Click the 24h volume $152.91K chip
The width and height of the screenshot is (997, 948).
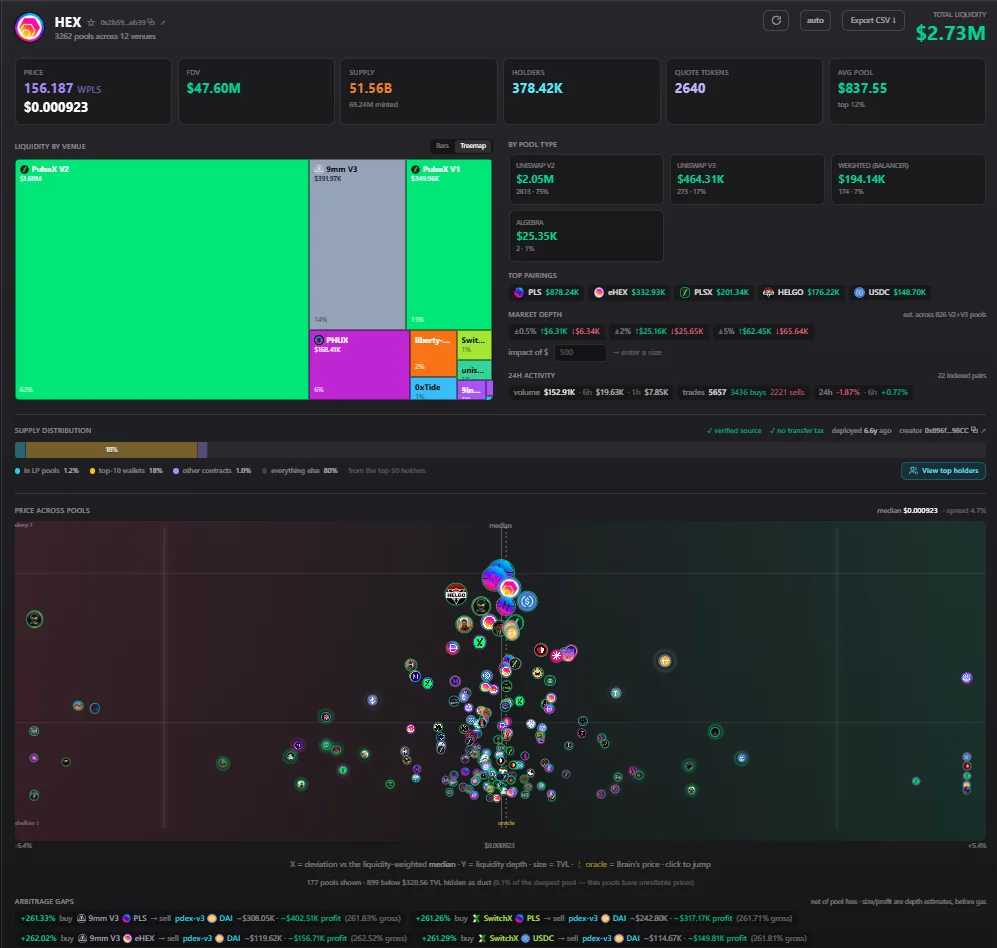click(591, 392)
